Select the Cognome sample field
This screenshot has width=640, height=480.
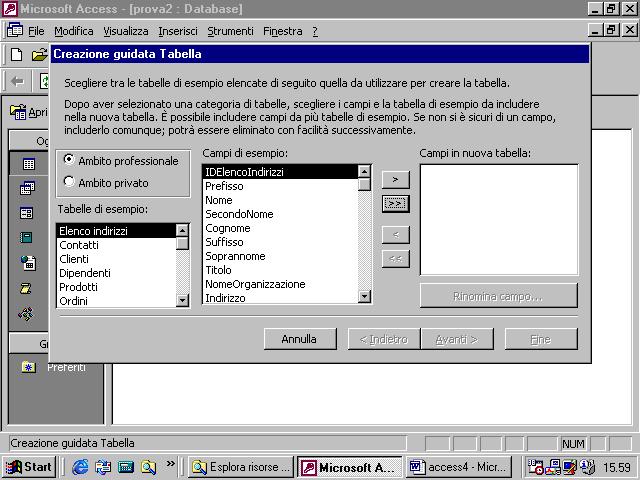click(280, 228)
